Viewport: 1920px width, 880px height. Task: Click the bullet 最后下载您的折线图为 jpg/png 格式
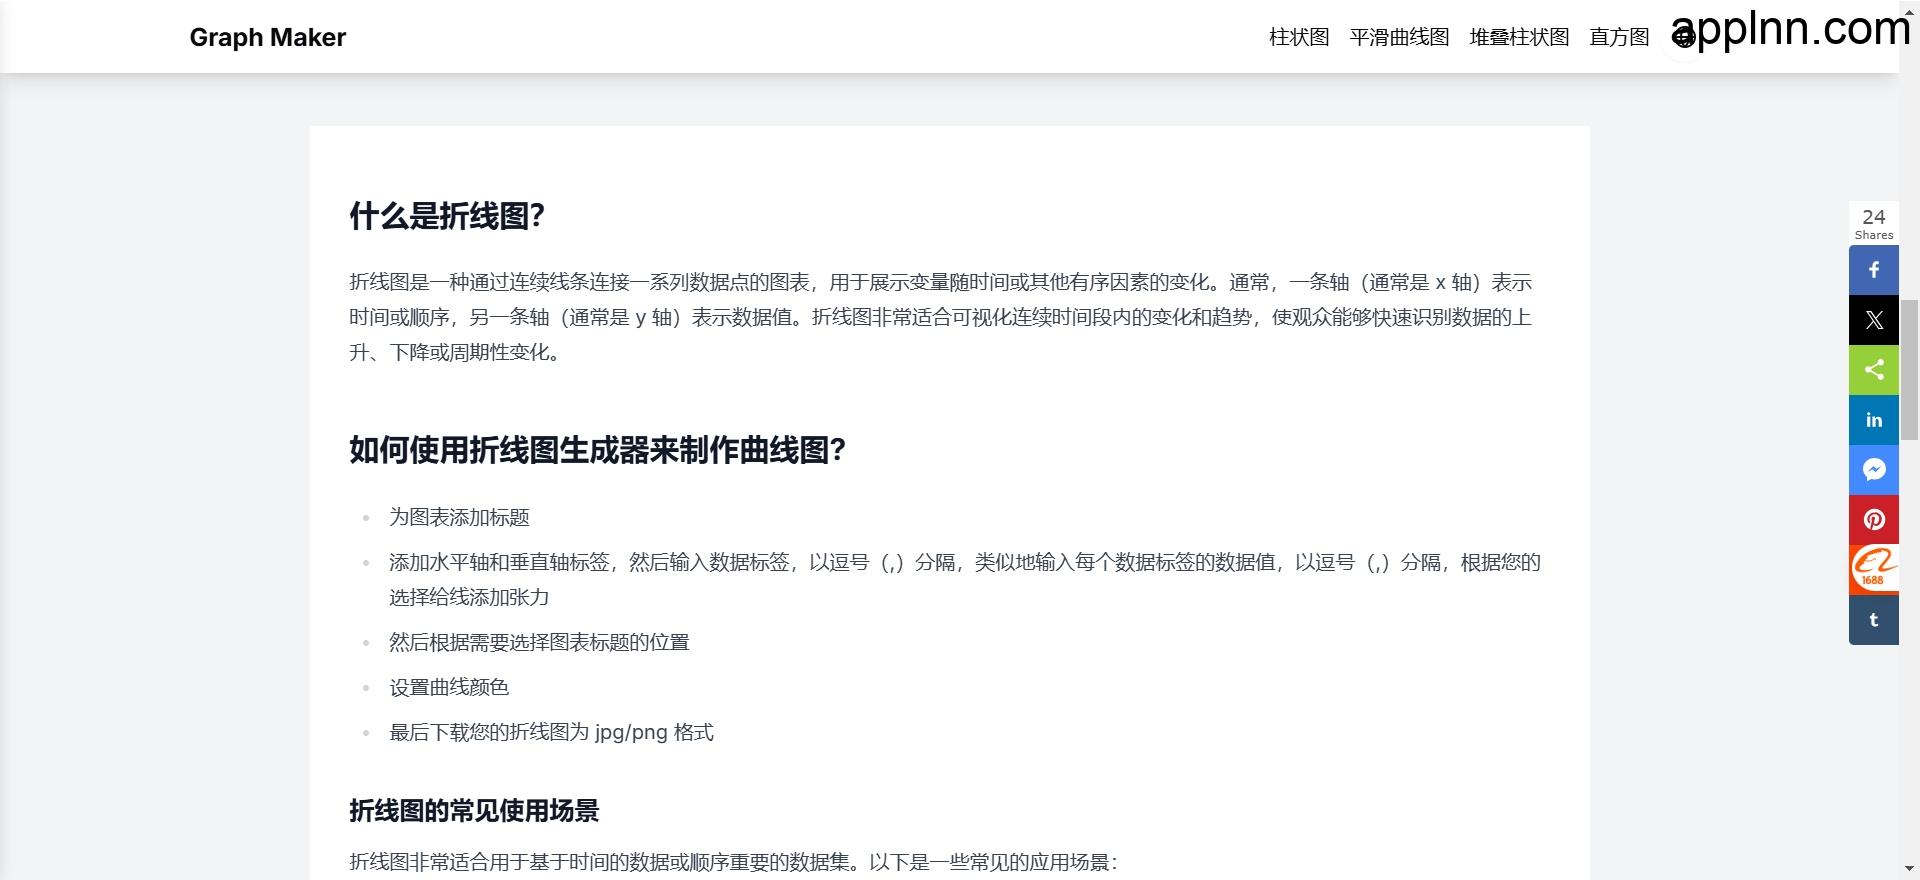tap(551, 732)
